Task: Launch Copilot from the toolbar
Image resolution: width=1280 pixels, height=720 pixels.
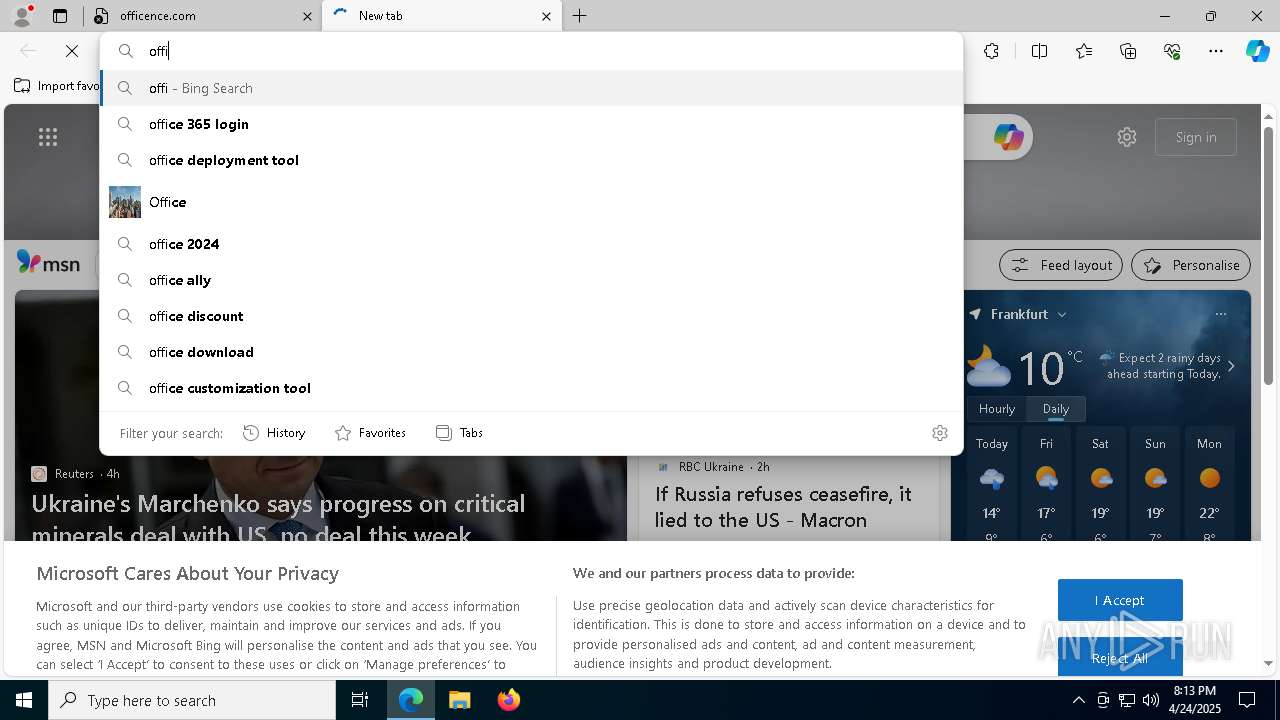Action: [x=1257, y=51]
